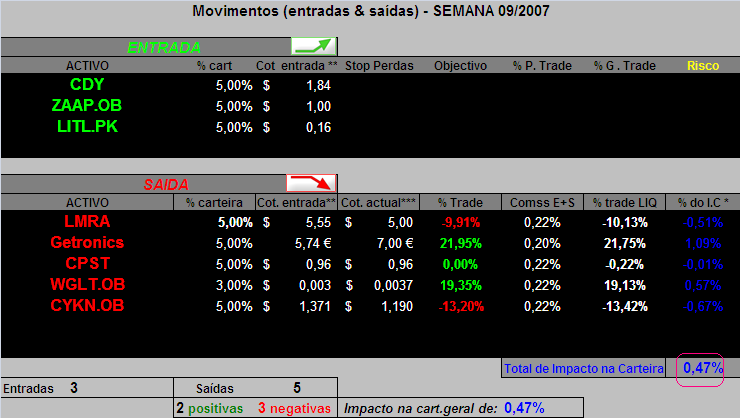
Task: Click the green upward arrow icon beside ENTRADA
Action: pos(314,46)
